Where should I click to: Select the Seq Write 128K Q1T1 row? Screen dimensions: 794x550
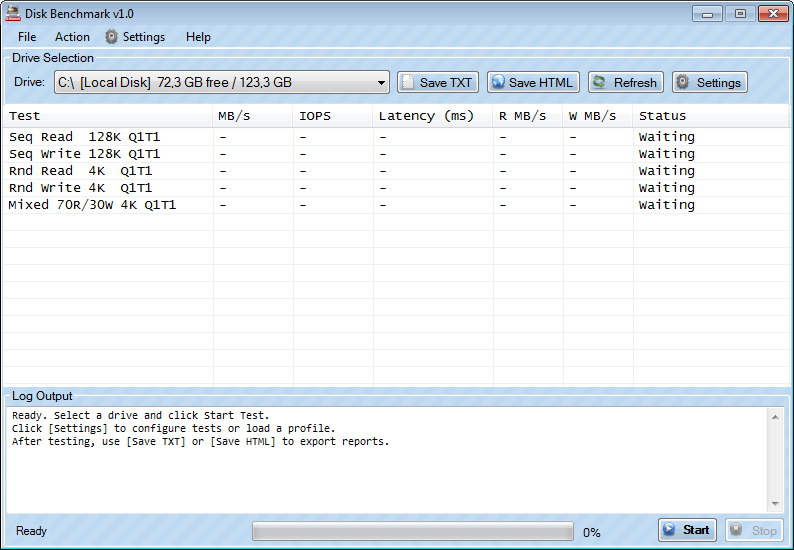coord(396,154)
